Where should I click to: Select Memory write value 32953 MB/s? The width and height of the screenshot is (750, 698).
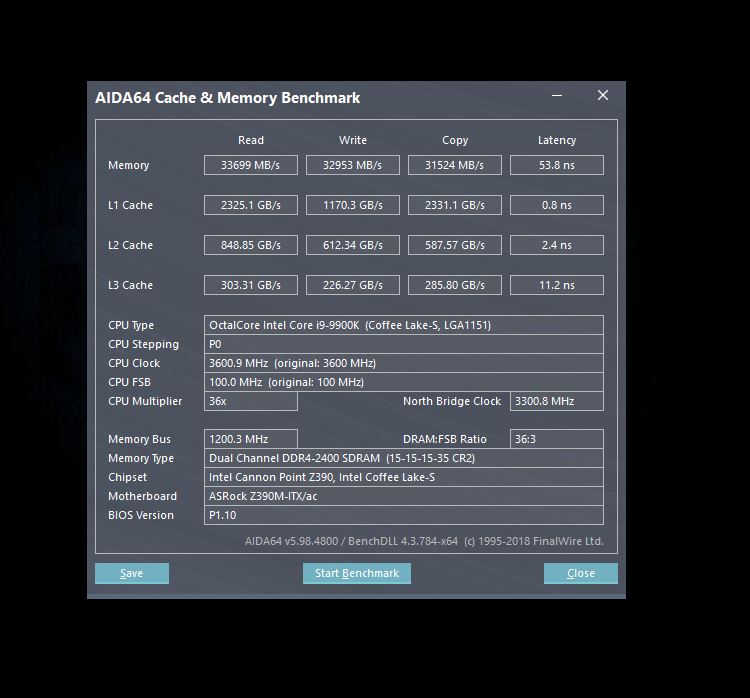tap(353, 165)
